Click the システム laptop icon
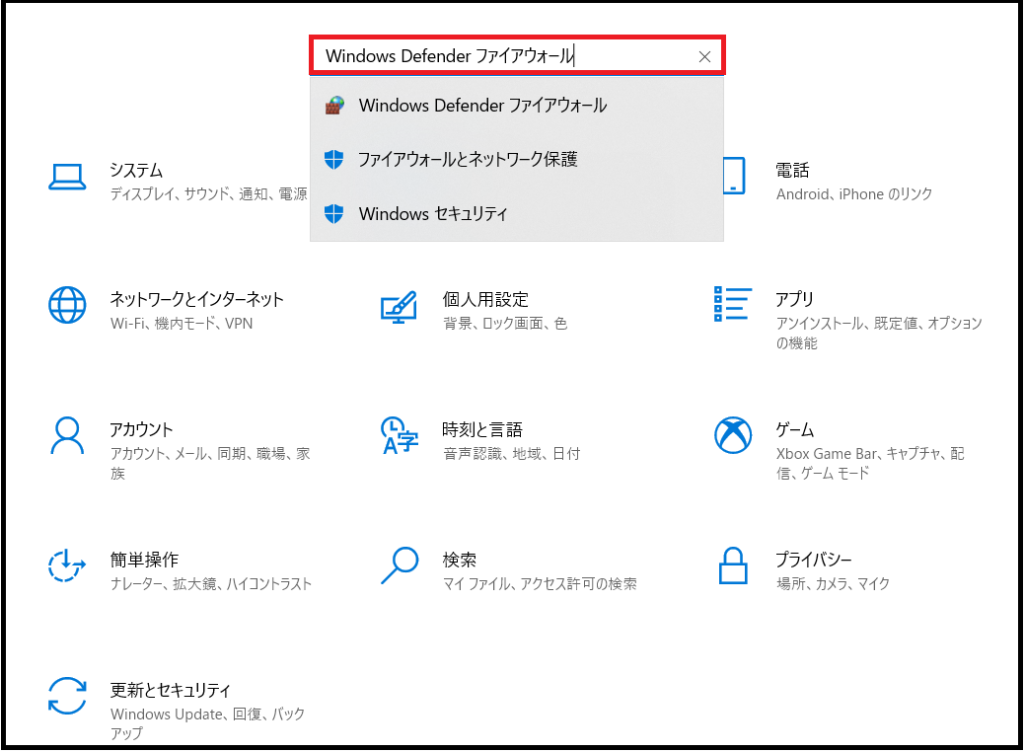Viewport: 1024px width, 752px height. (x=67, y=177)
